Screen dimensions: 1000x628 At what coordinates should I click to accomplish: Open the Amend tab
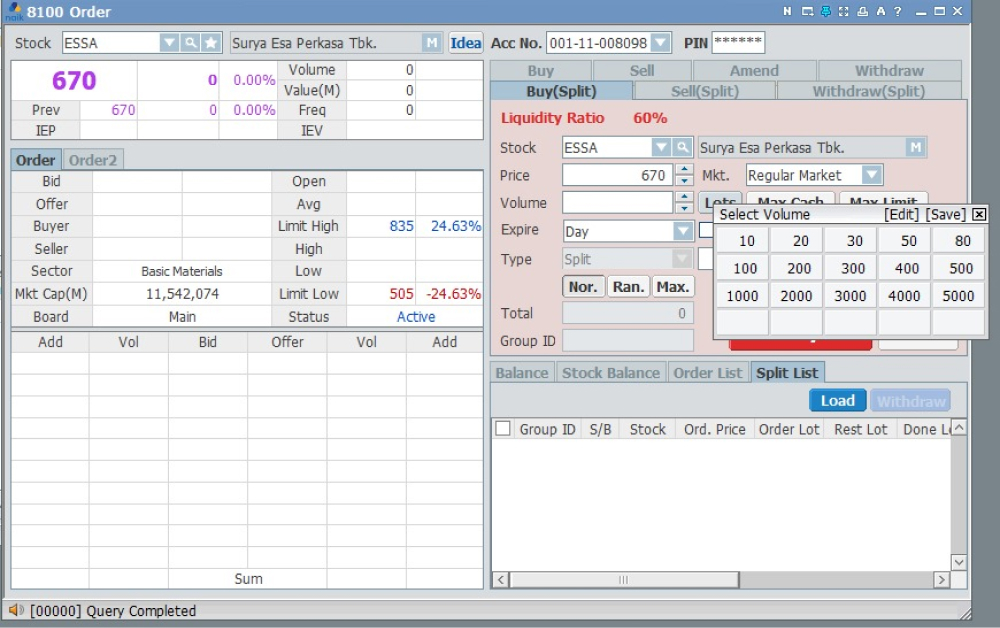tap(754, 71)
